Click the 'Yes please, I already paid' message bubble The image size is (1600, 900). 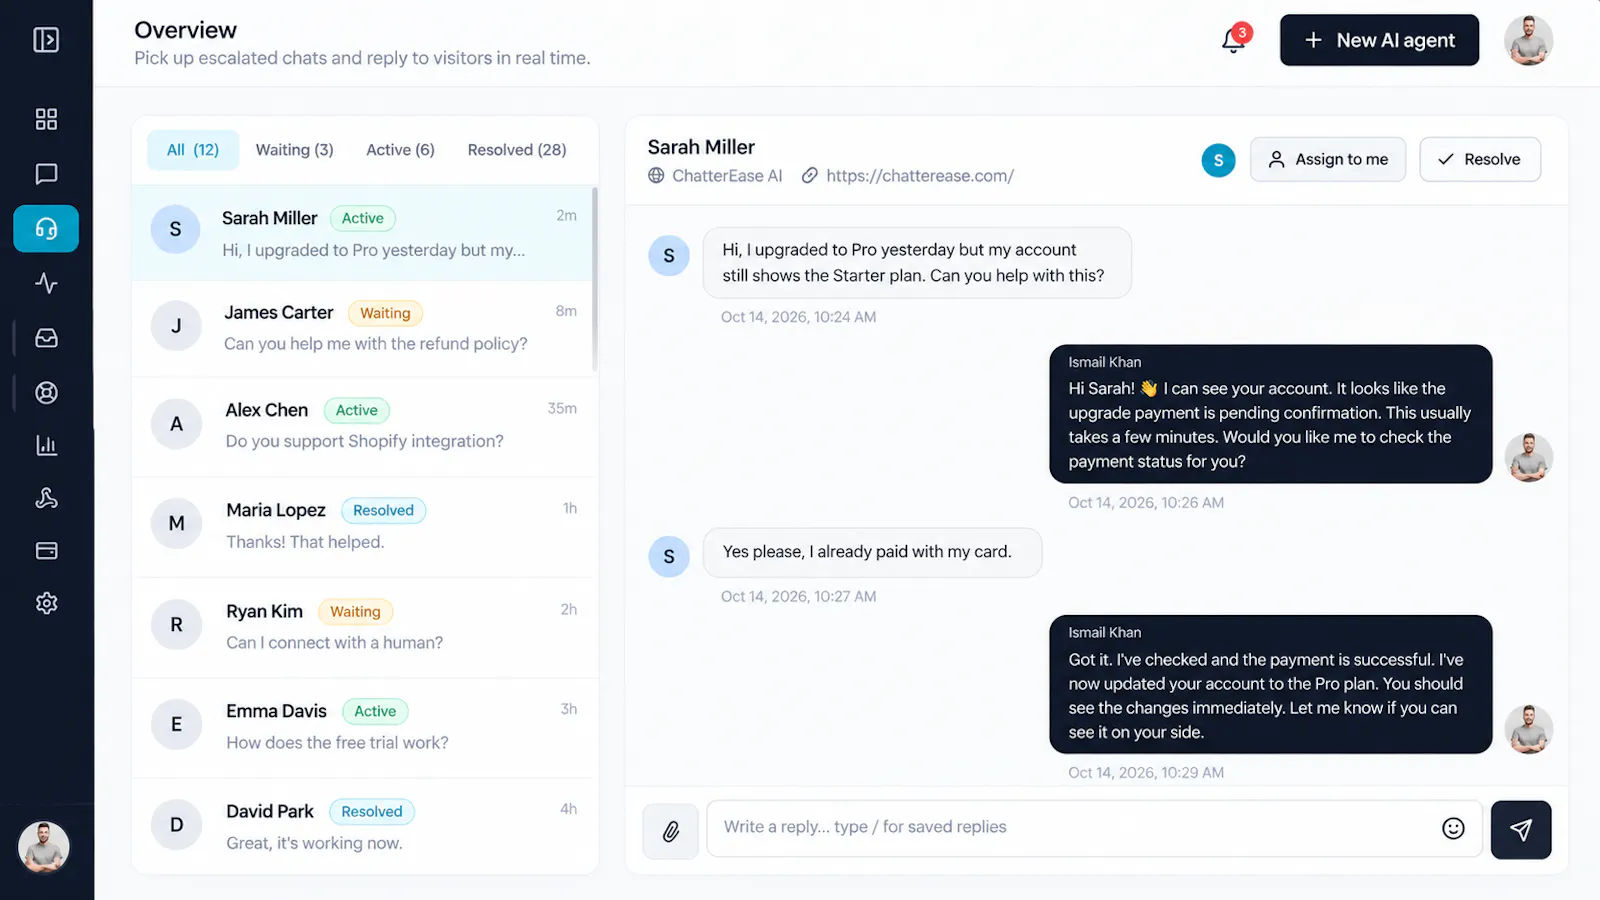872,552
